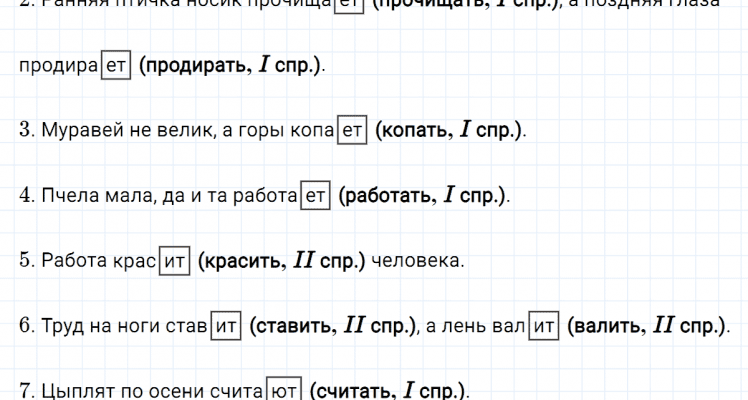Viewport: 748px width, 400px height.
Task: Click the word "человека" in sentence 5
Action: coord(417,261)
